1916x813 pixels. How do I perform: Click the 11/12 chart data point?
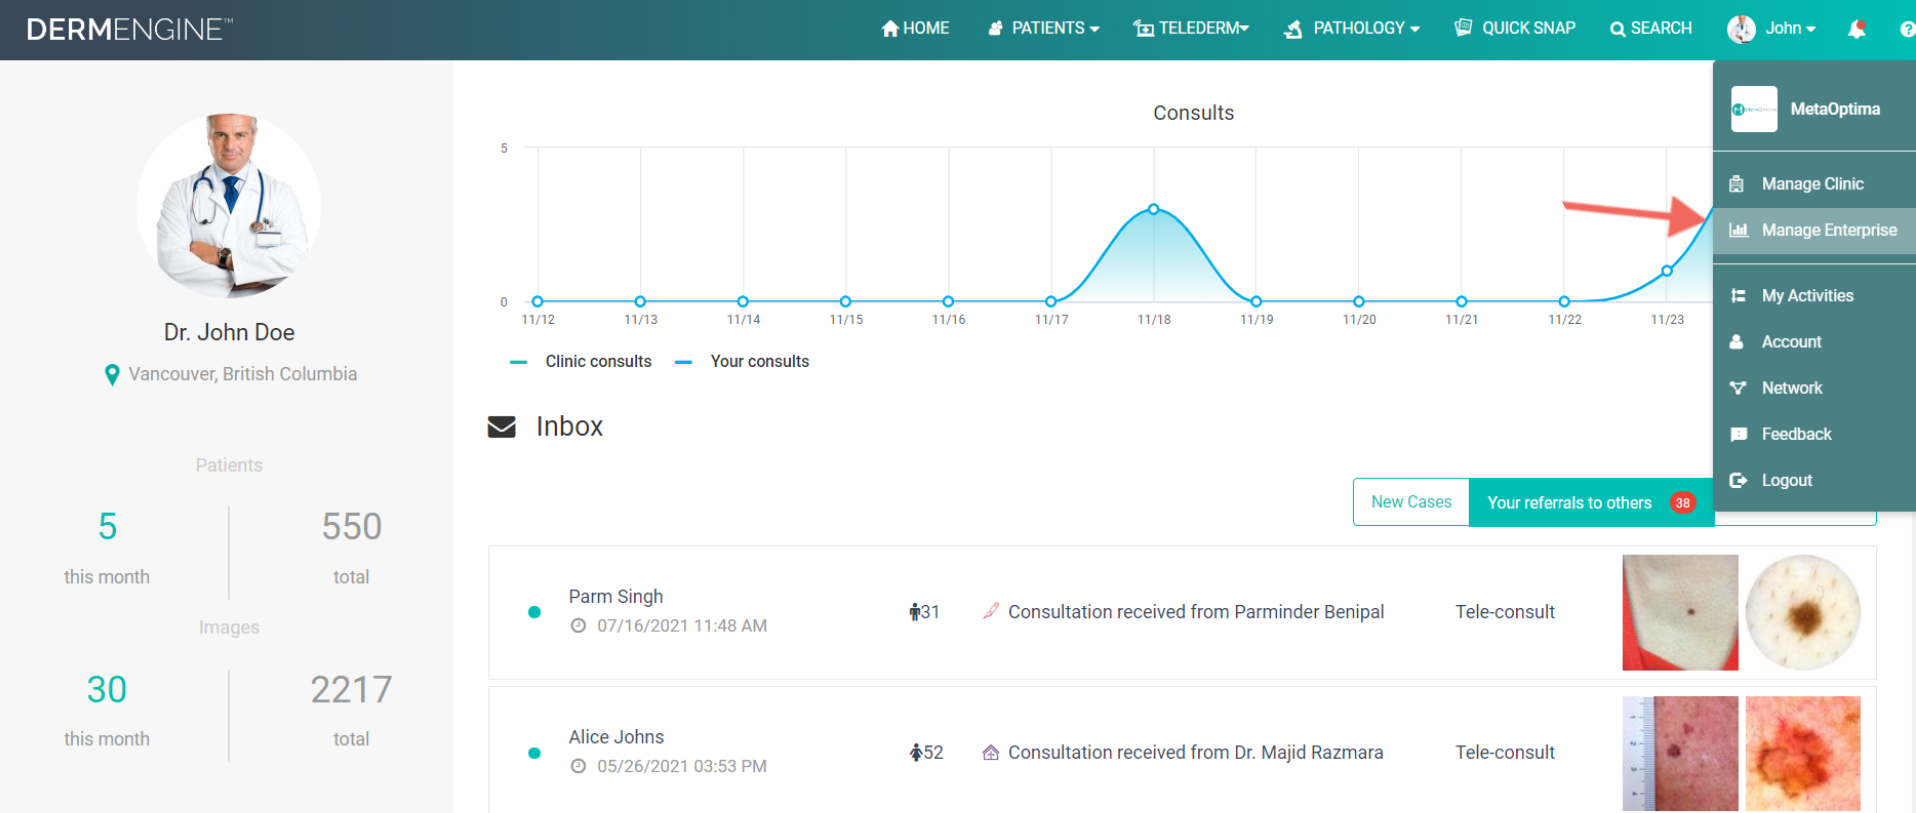click(538, 301)
